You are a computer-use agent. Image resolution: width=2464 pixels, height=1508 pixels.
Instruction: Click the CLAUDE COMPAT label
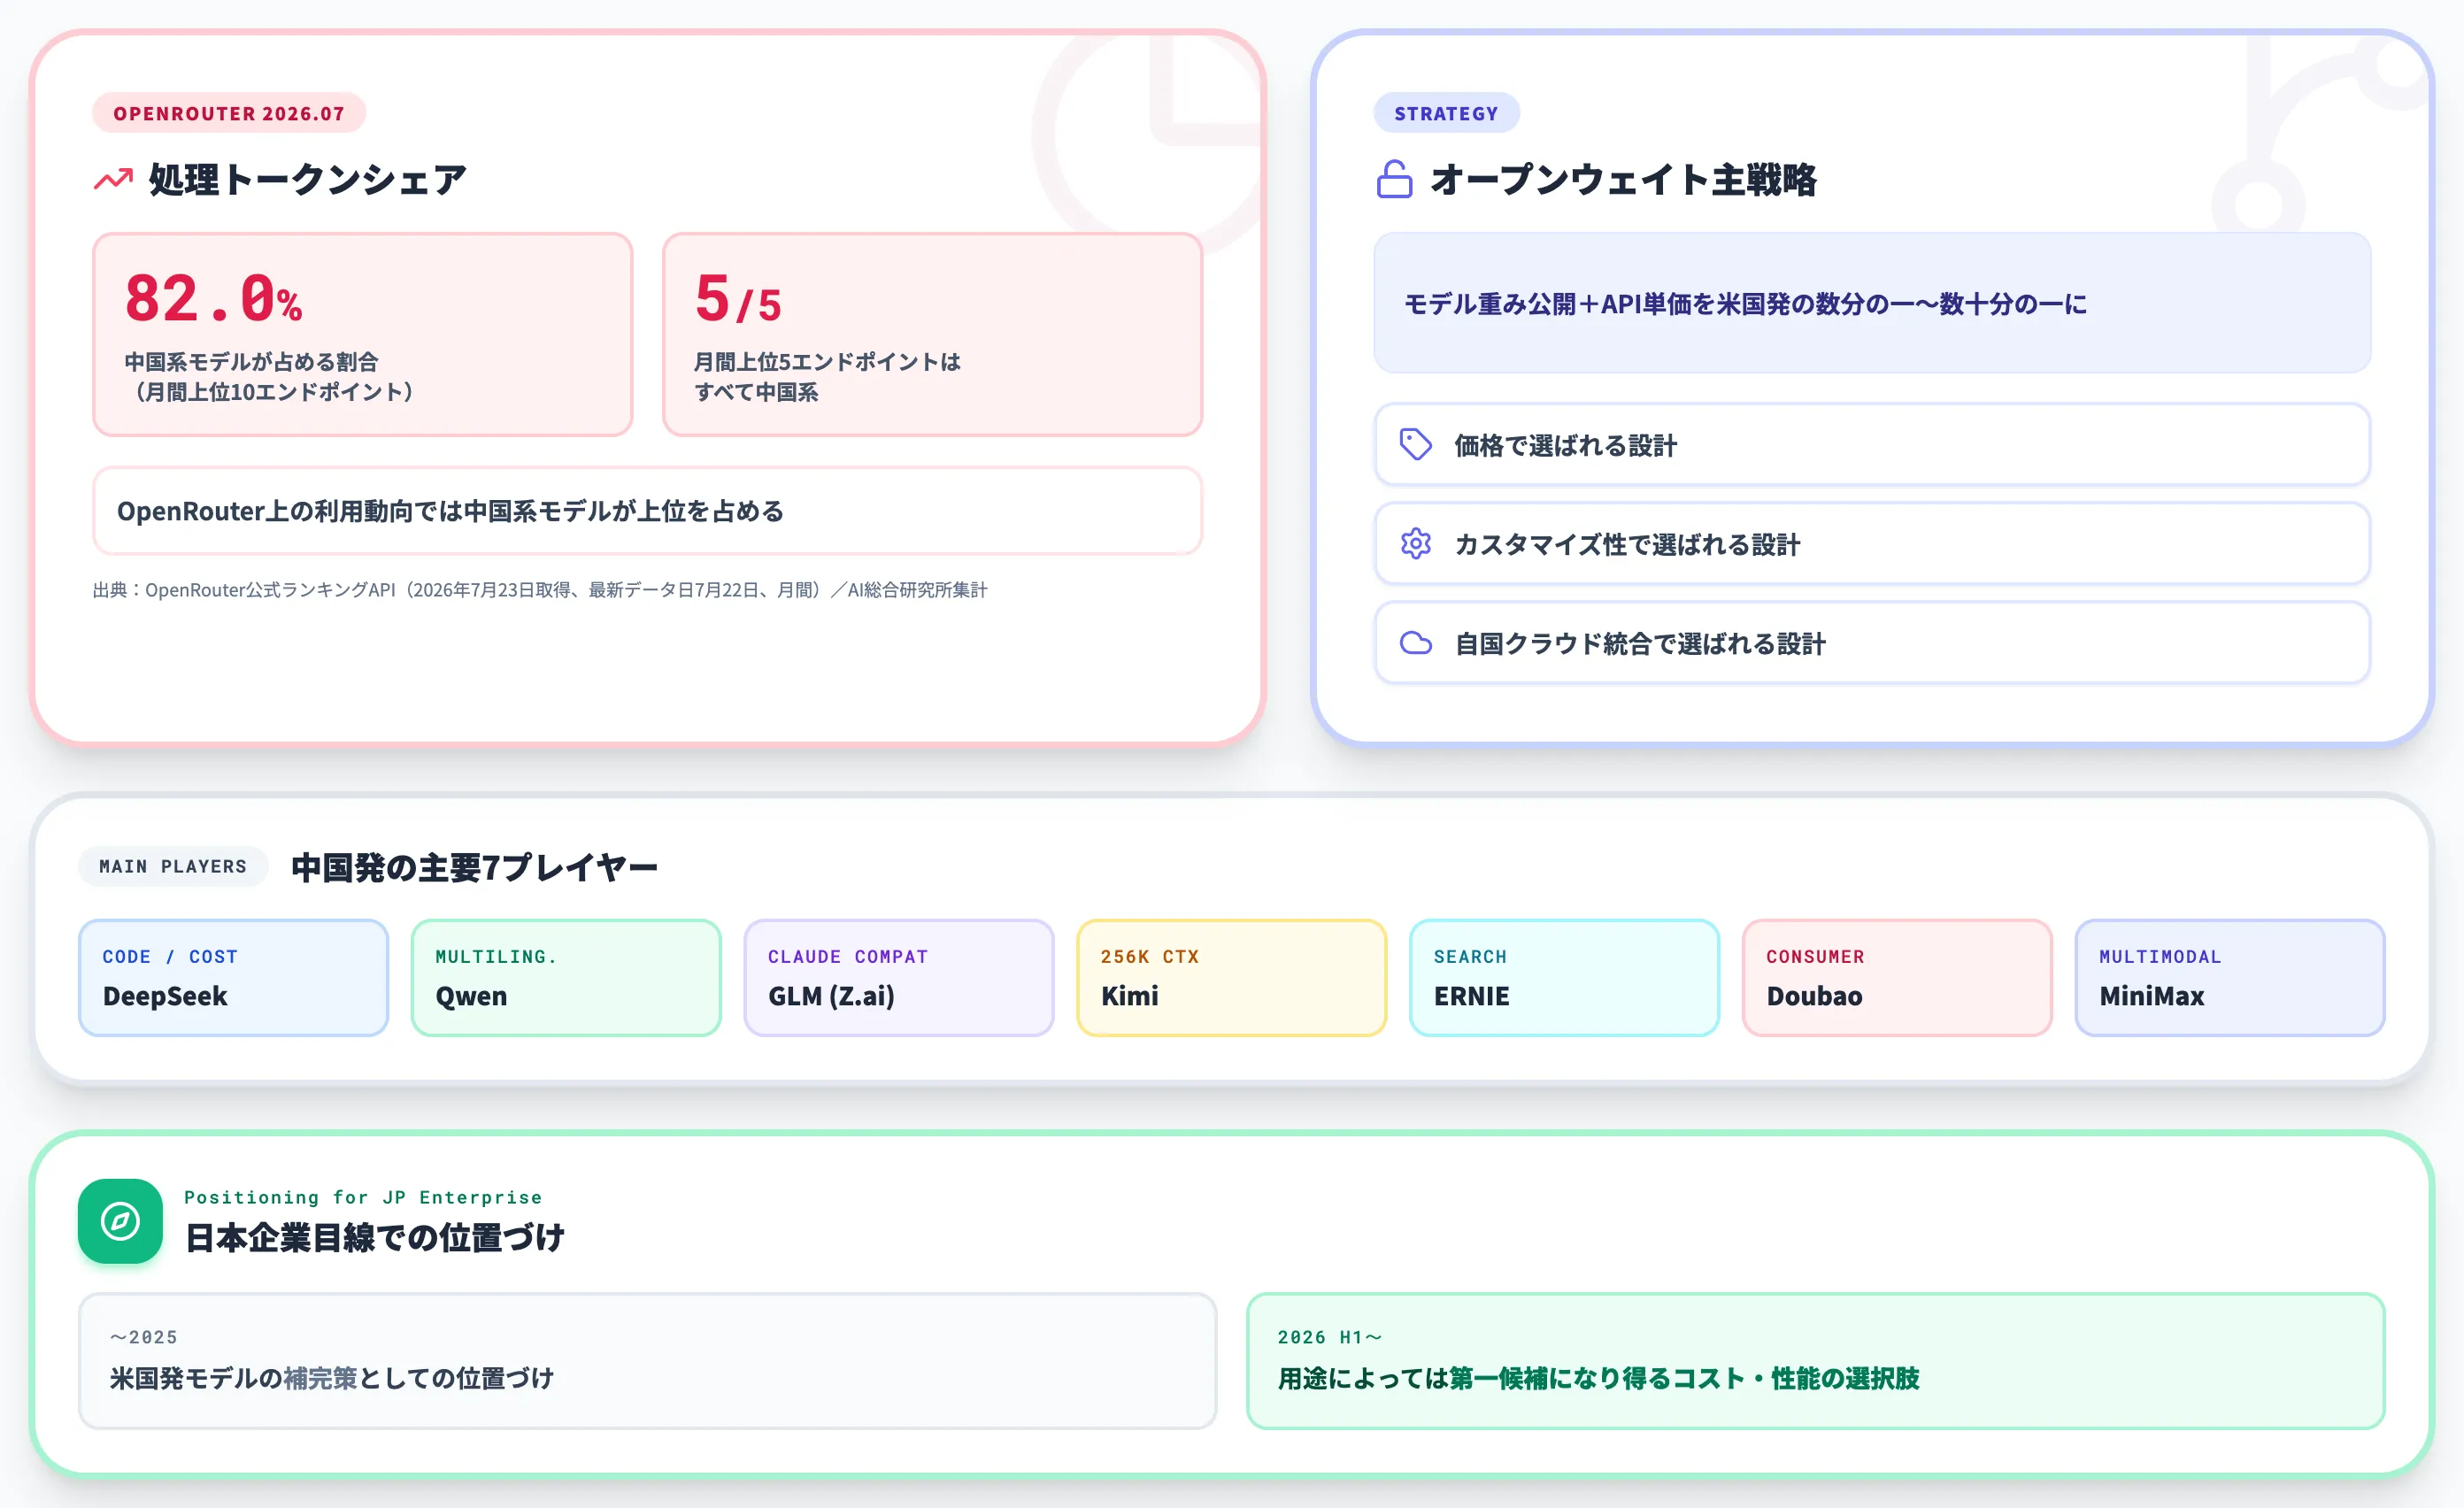pos(848,956)
